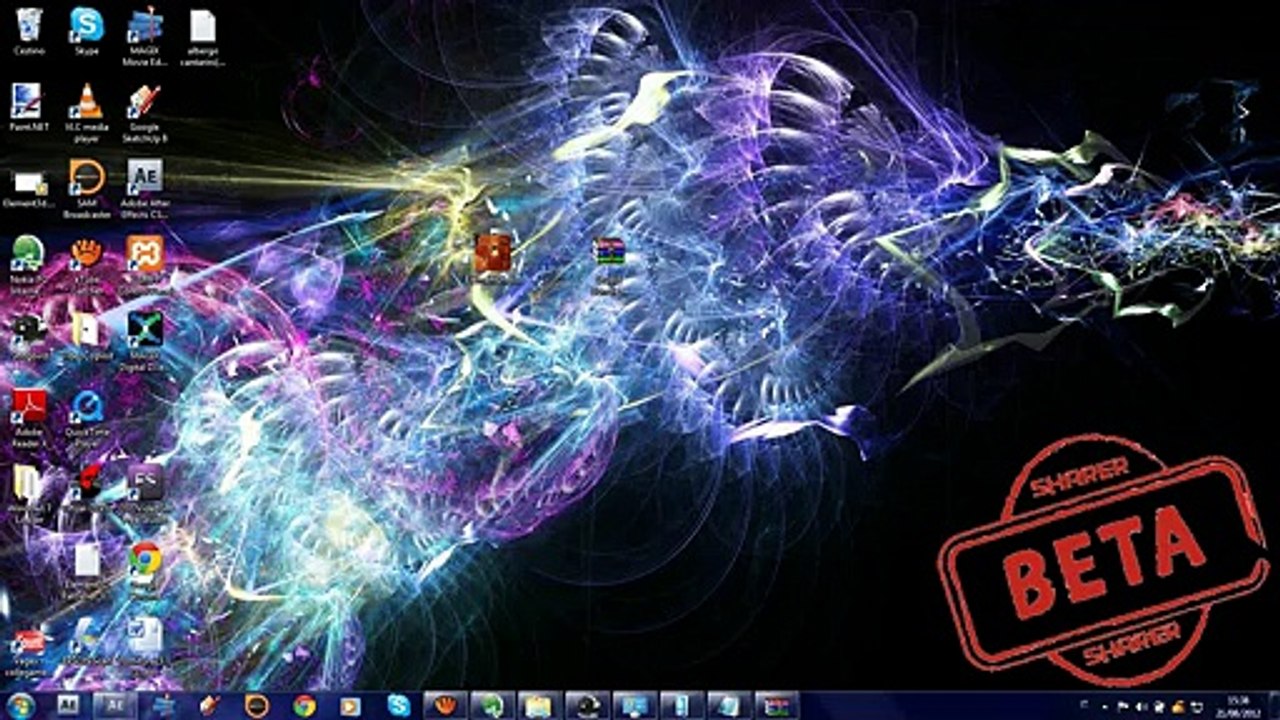Launch QuickTime Player from the desktop
The width and height of the screenshot is (1280, 720).
pos(87,416)
